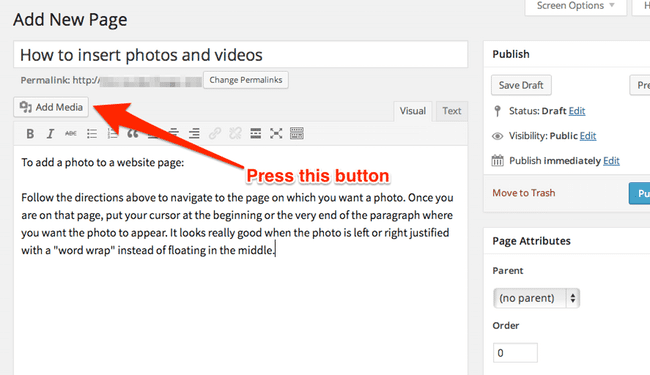Click the Add Media button
Image resolution: width=650 pixels, height=375 pixels.
51,107
